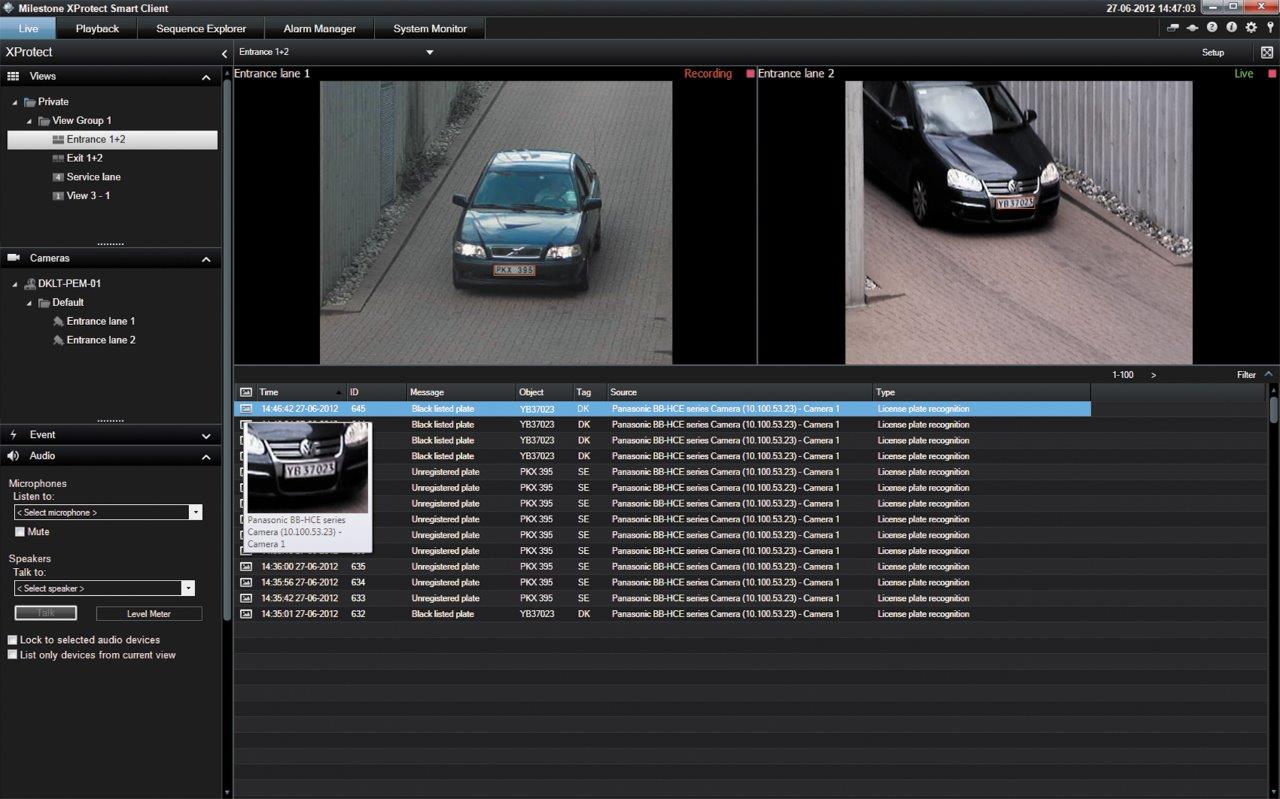Viewport: 1280px width, 799px height.
Task: Collapse the XProtect sidebar arrow
Action: point(225,53)
